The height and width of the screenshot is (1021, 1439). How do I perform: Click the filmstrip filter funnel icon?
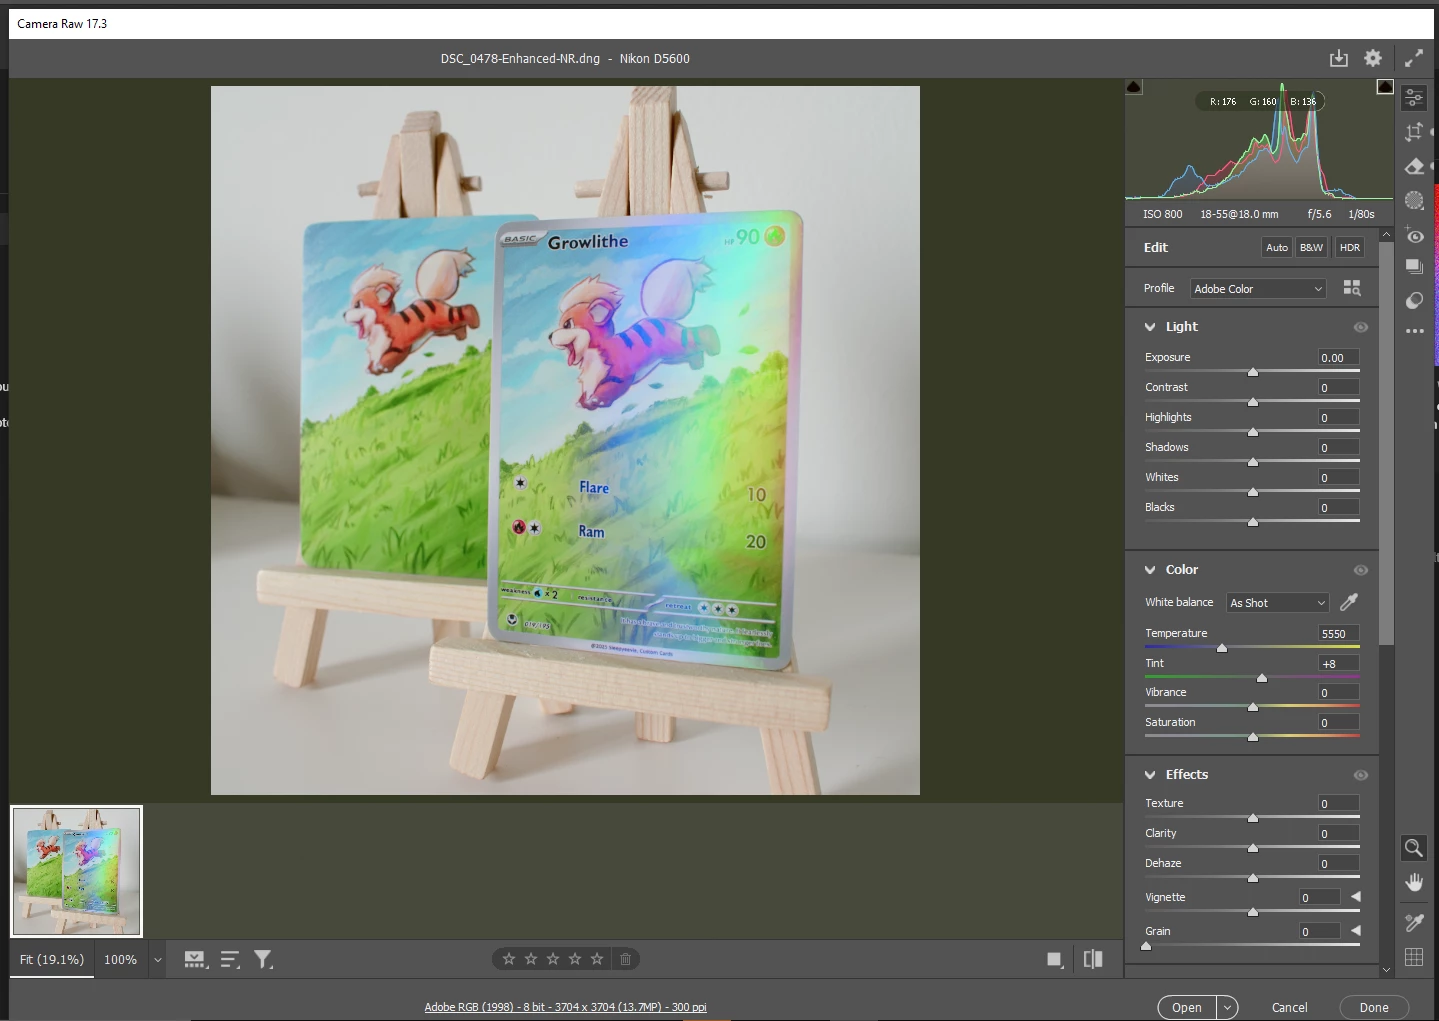[263, 960]
